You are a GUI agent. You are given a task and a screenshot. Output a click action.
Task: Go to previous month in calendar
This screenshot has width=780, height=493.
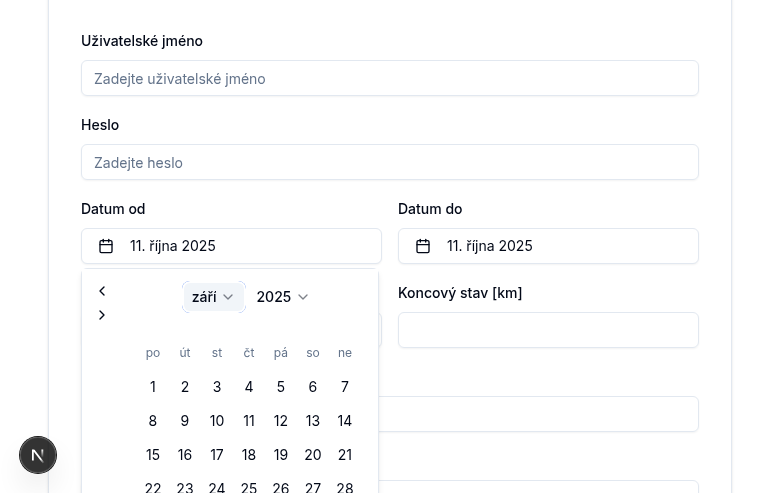click(x=102, y=291)
